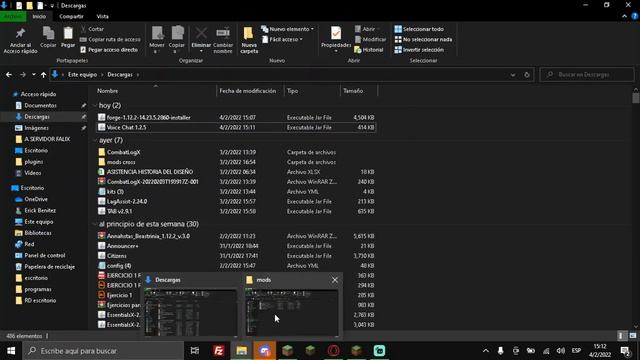This screenshot has width=640, height=360.
Task: Click the Pegar clipboard icon
Action: tap(68, 33)
